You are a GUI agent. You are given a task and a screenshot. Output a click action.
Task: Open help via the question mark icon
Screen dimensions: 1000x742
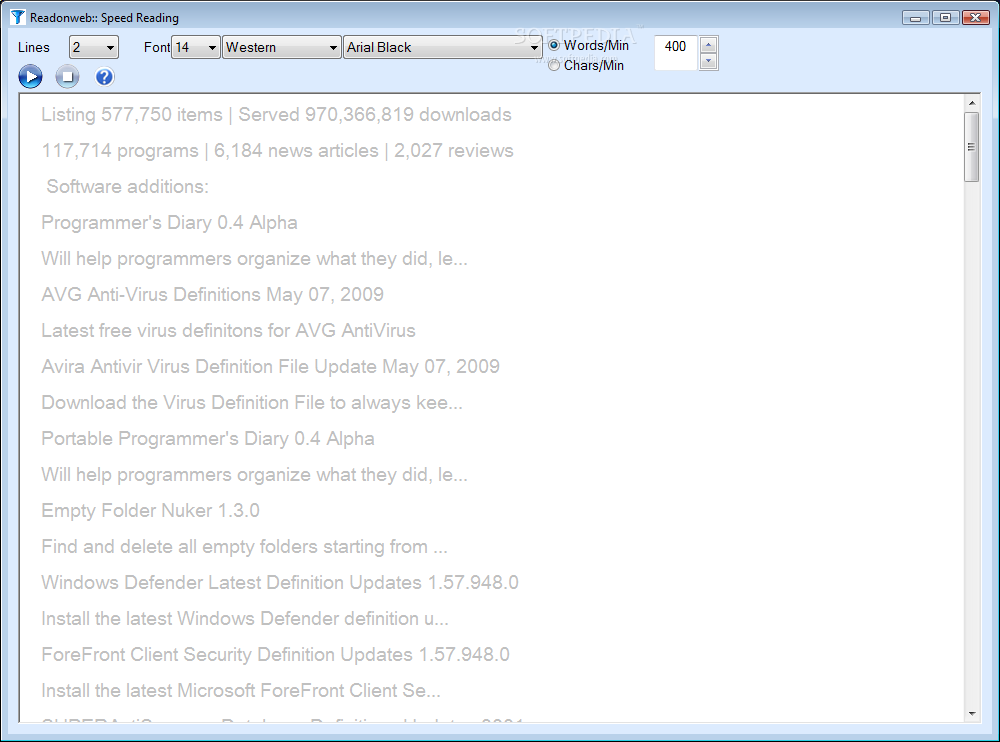click(x=104, y=77)
